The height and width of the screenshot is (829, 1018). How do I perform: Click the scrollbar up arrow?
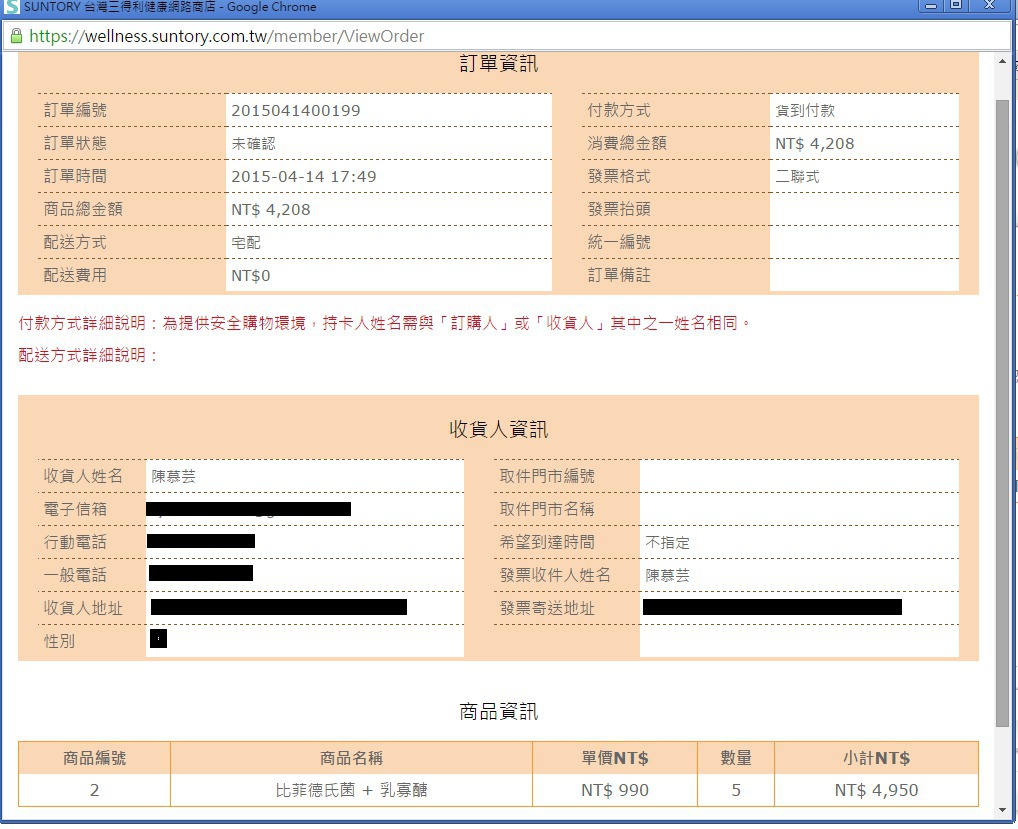click(x=1002, y=62)
